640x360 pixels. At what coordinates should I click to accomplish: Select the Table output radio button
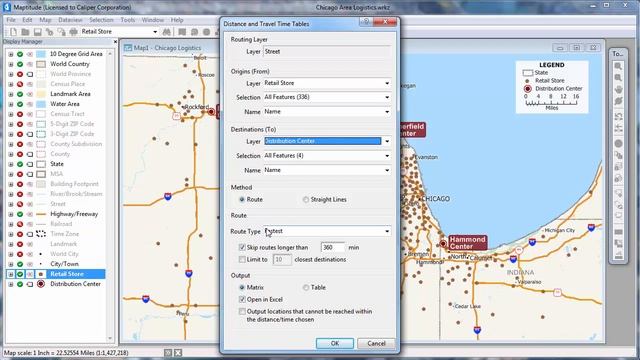click(306, 287)
